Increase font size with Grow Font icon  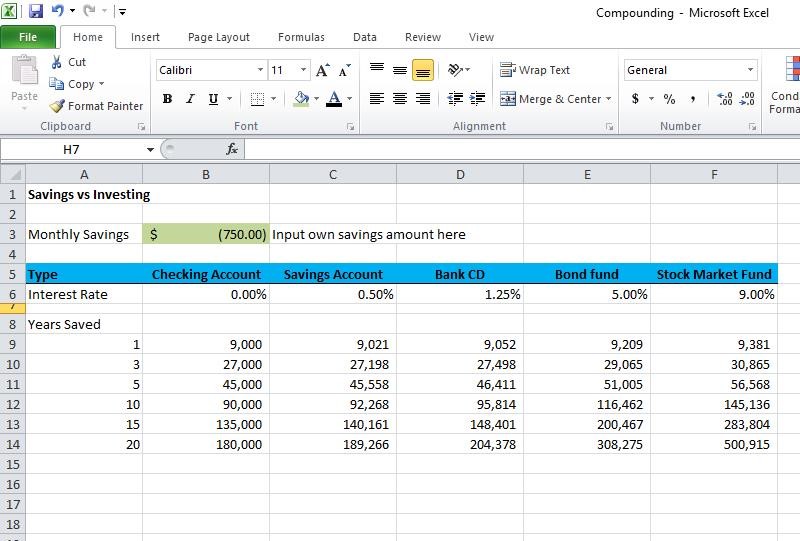coord(322,70)
